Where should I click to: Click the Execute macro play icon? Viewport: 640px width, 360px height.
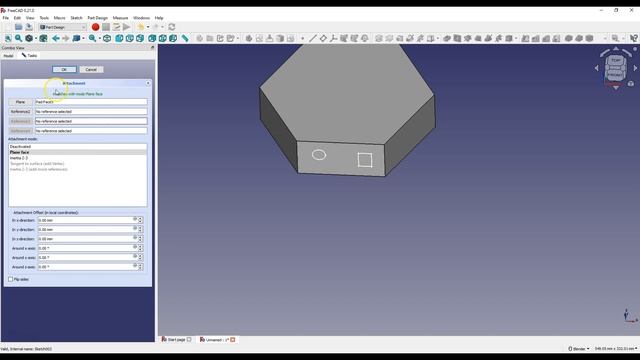click(127, 27)
